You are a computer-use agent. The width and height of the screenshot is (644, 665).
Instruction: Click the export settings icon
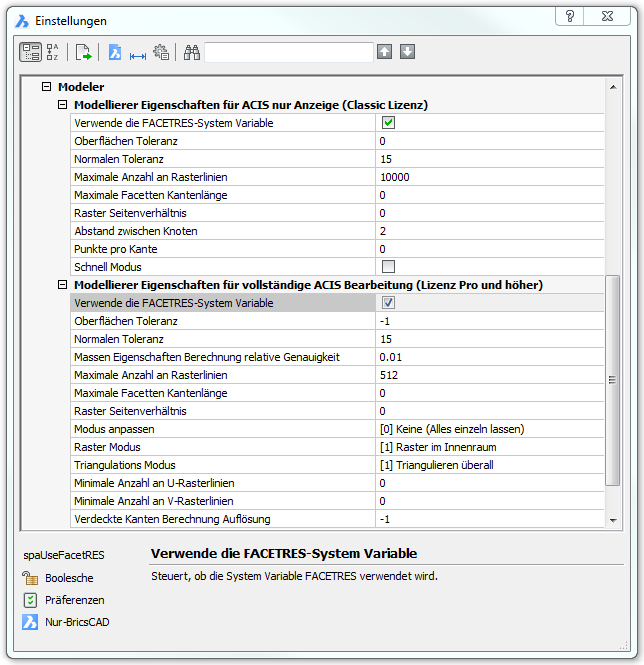(x=84, y=52)
